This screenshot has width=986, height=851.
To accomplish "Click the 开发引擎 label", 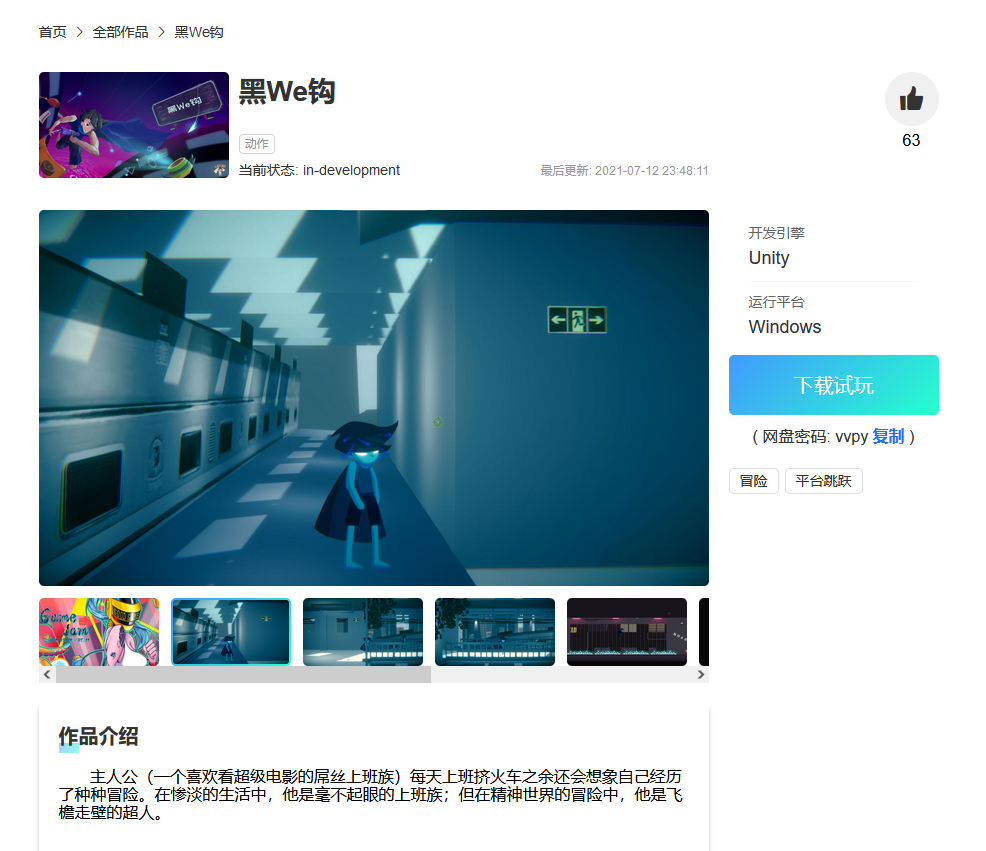I will click(777, 233).
